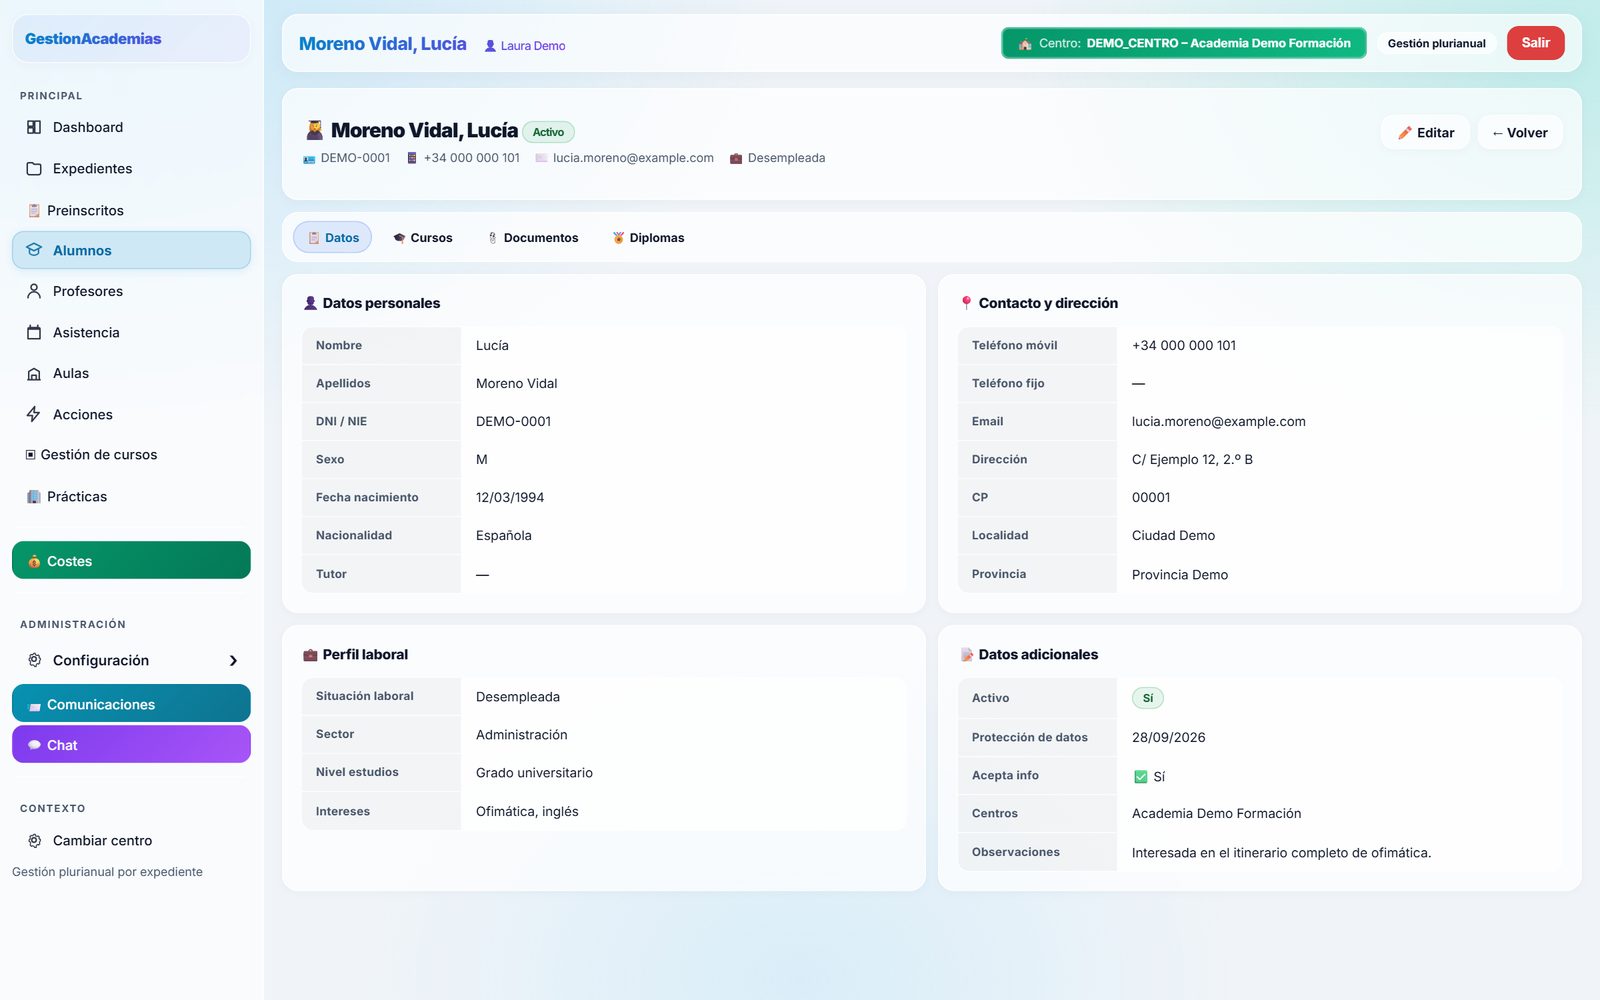
Task: Click the address C/ Ejemplo 12, 2.º B
Action: coord(1192,459)
